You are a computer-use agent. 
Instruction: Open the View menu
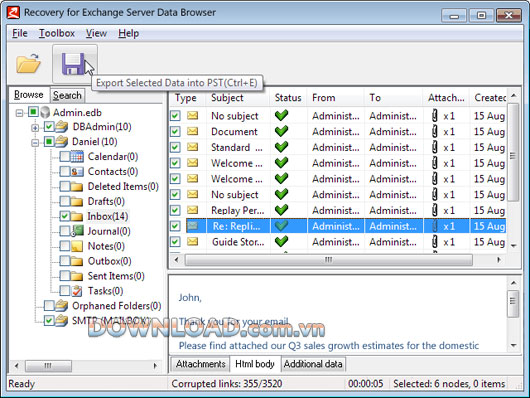pyautogui.click(x=96, y=33)
